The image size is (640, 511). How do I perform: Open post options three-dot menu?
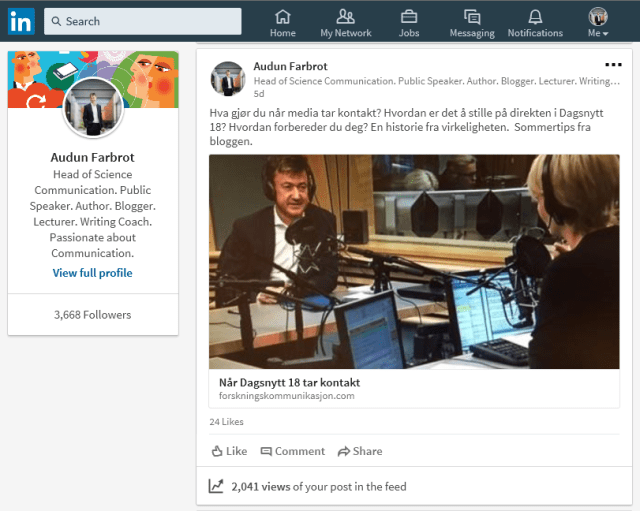[x=613, y=64]
